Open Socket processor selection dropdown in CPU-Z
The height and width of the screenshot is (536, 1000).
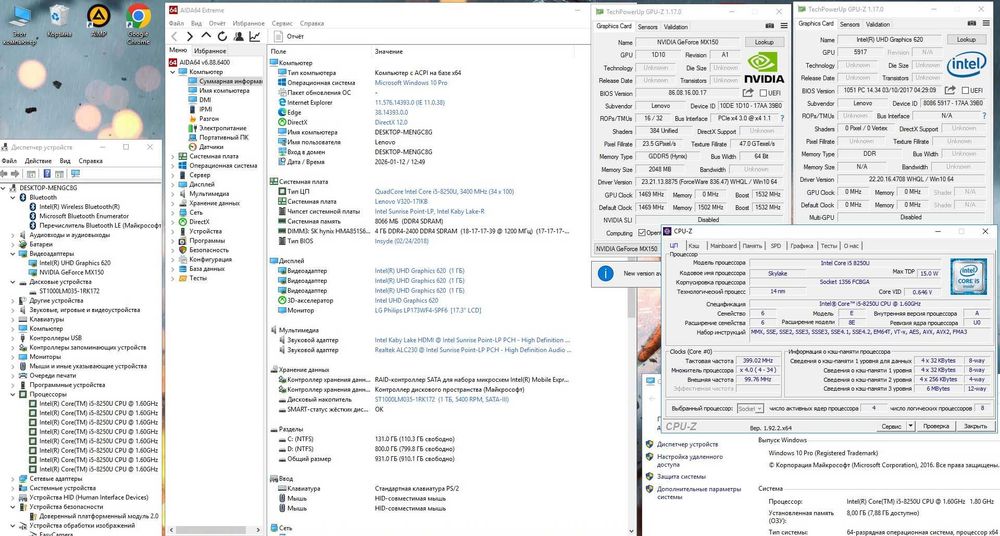pos(750,408)
